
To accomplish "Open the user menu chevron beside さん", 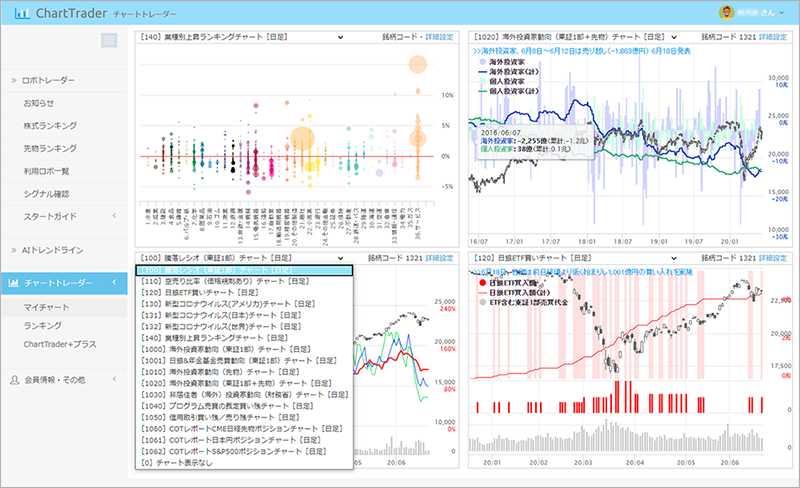I will (x=781, y=13).
